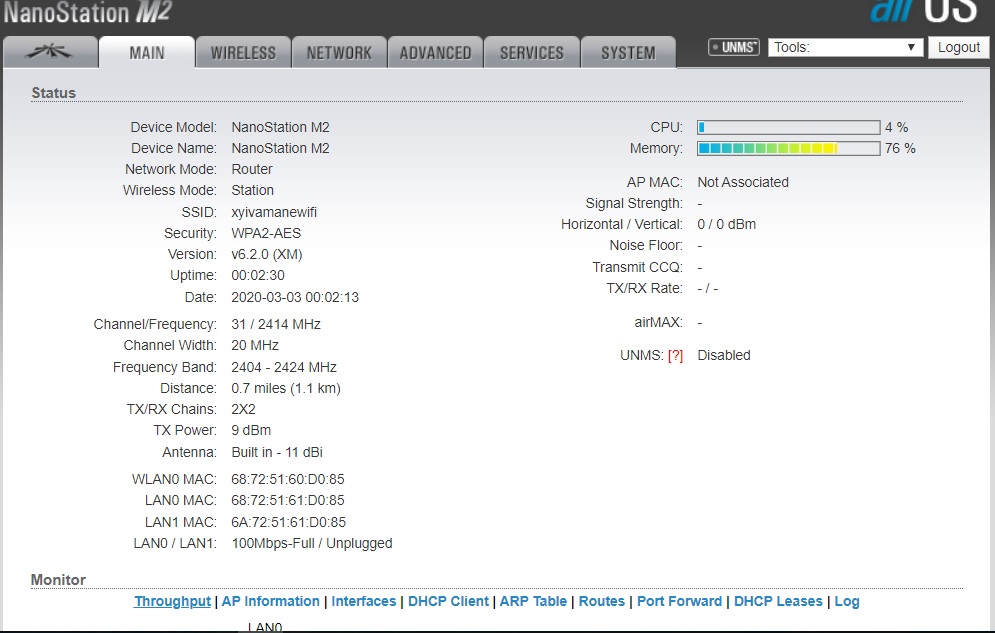This screenshot has width=995, height=633.
Task: Open the DHCP Leases link
Action: (x=778, y=601)
